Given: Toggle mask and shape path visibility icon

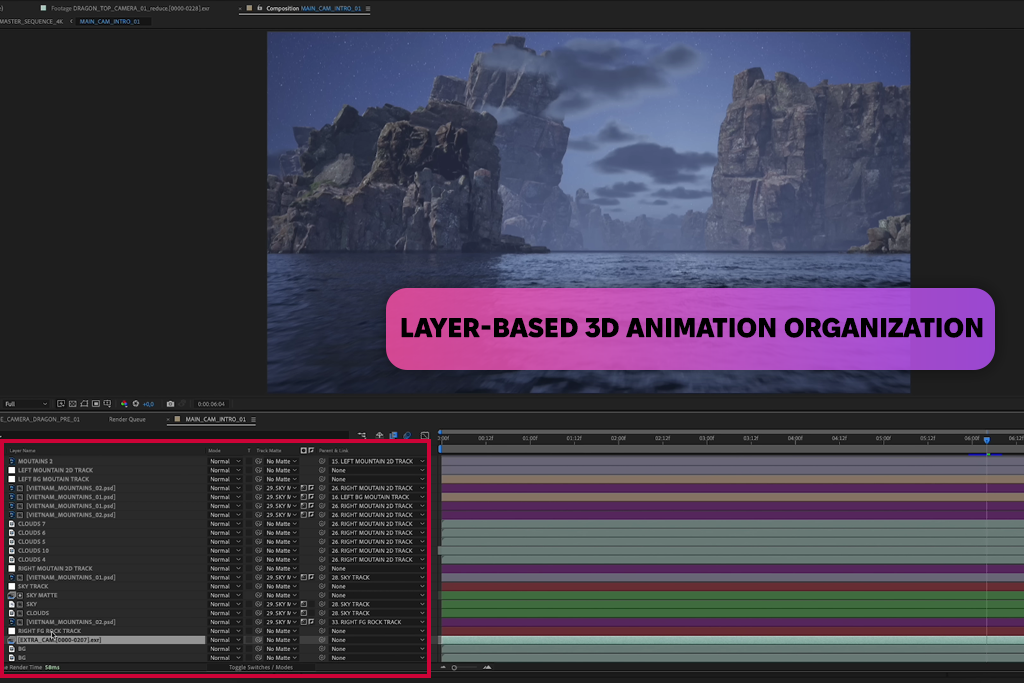Looking at the screenshot, I should 84,404.
